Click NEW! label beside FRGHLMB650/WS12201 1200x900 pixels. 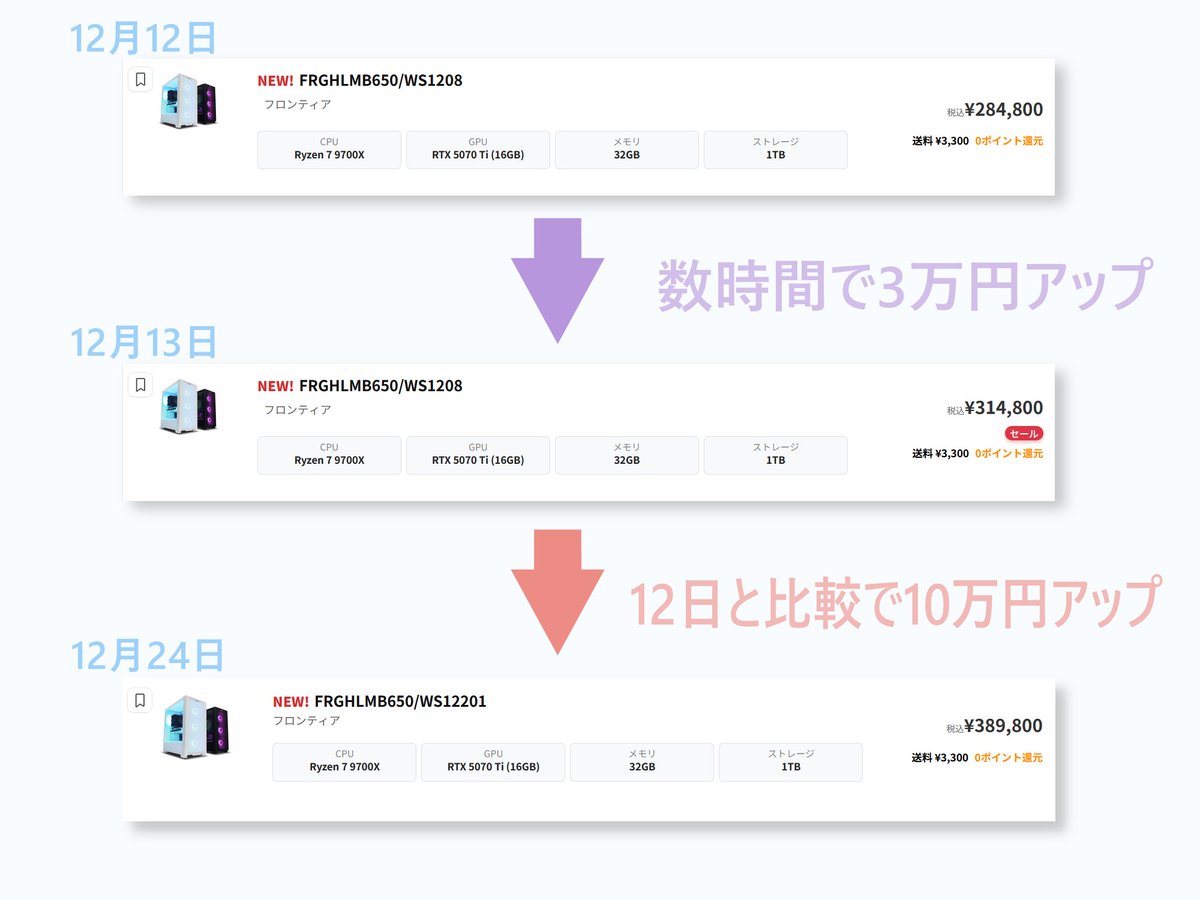pos(291,701)
